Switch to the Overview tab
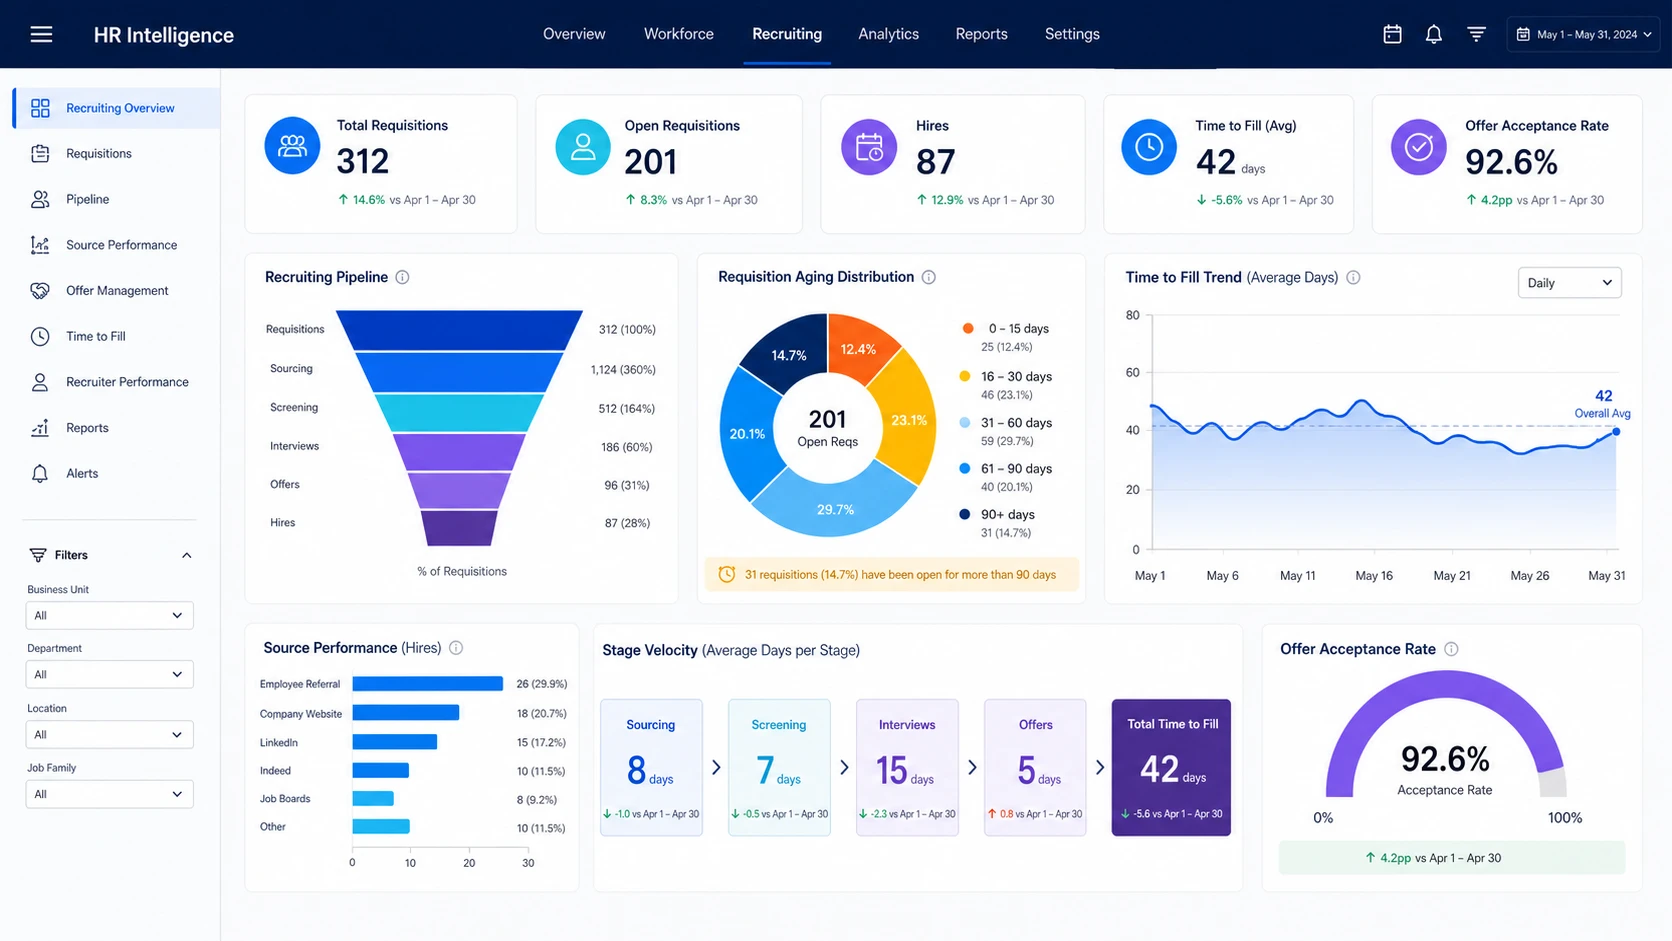The width and height of the screenshot is (1672, 941). coord(574,34)
